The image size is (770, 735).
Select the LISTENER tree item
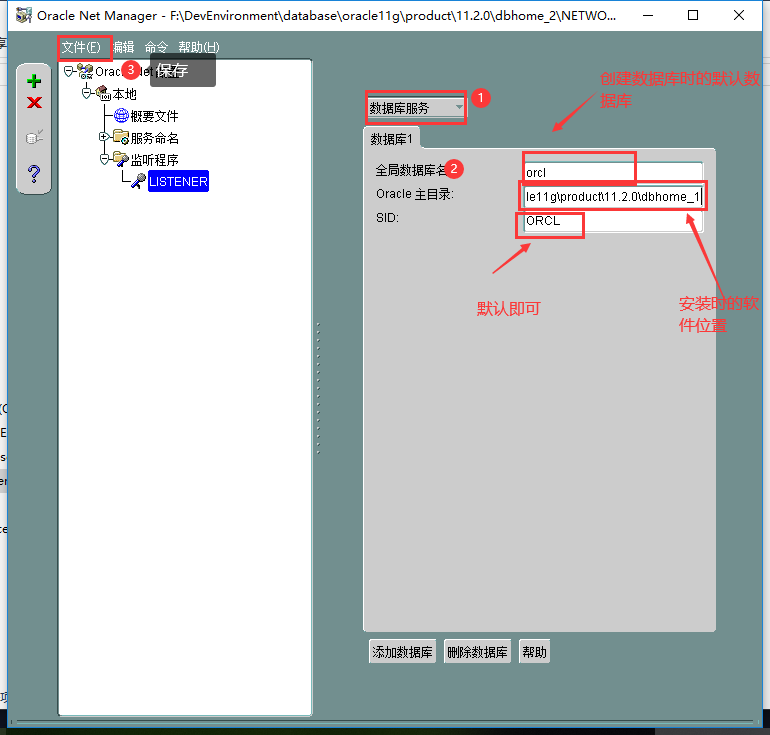[178, 181]
